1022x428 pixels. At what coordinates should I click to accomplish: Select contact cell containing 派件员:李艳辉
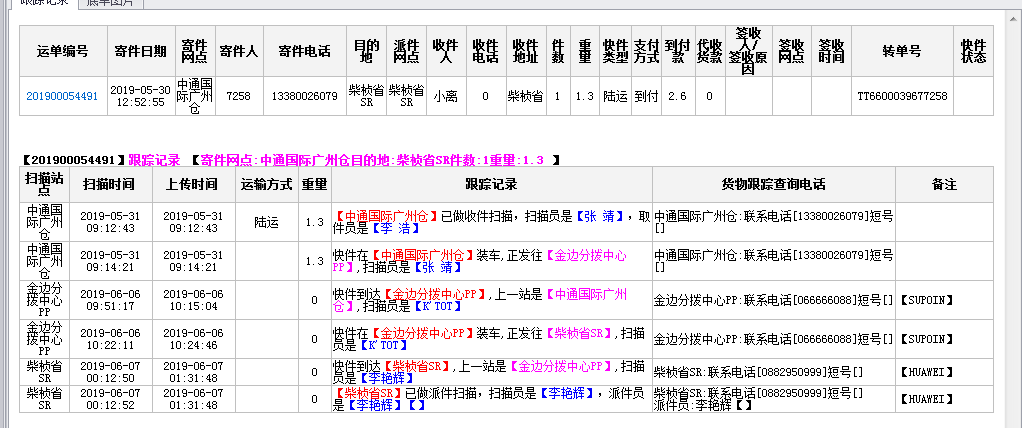773,399
